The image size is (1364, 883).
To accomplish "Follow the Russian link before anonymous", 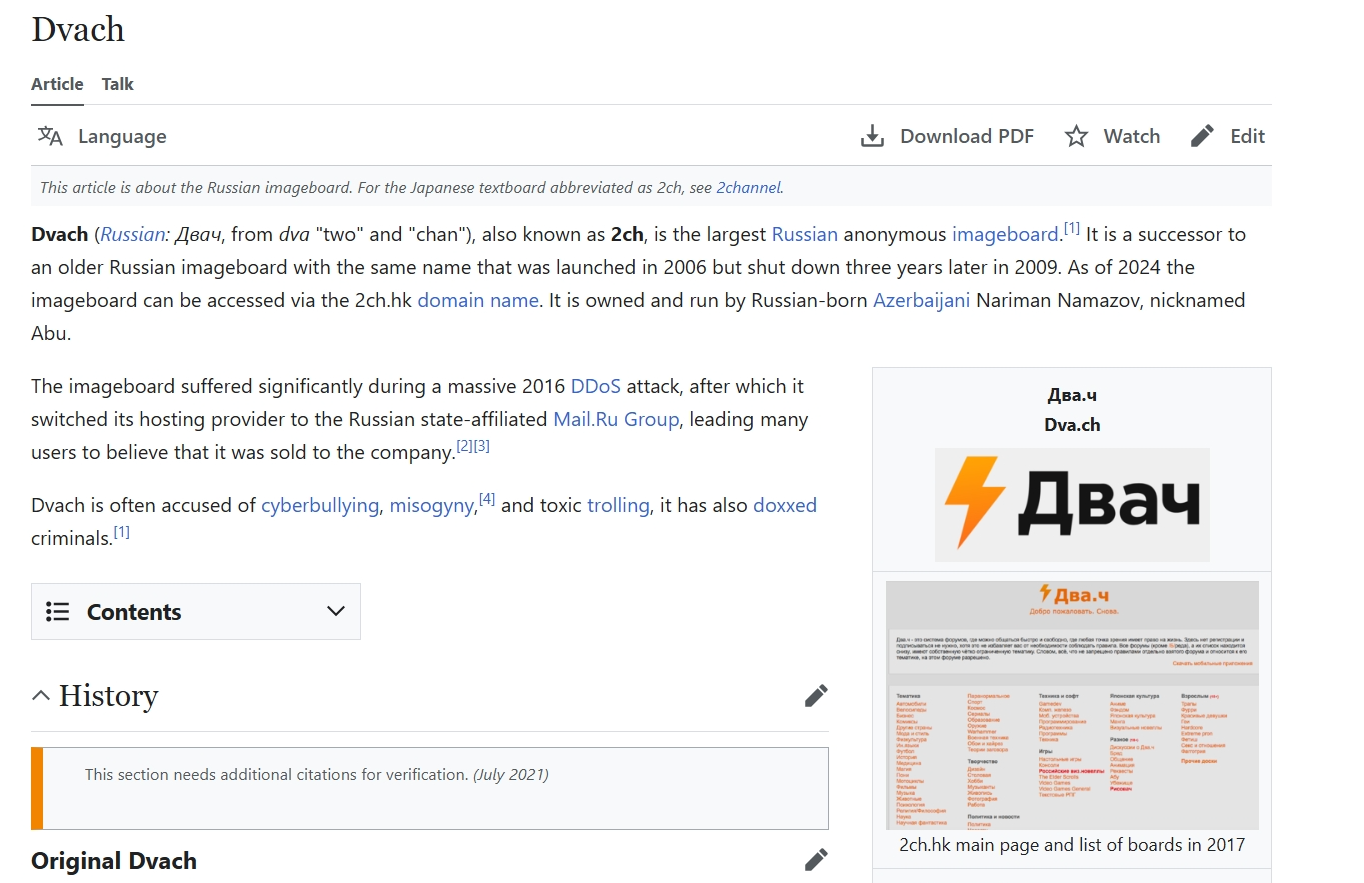I will 804,234.
